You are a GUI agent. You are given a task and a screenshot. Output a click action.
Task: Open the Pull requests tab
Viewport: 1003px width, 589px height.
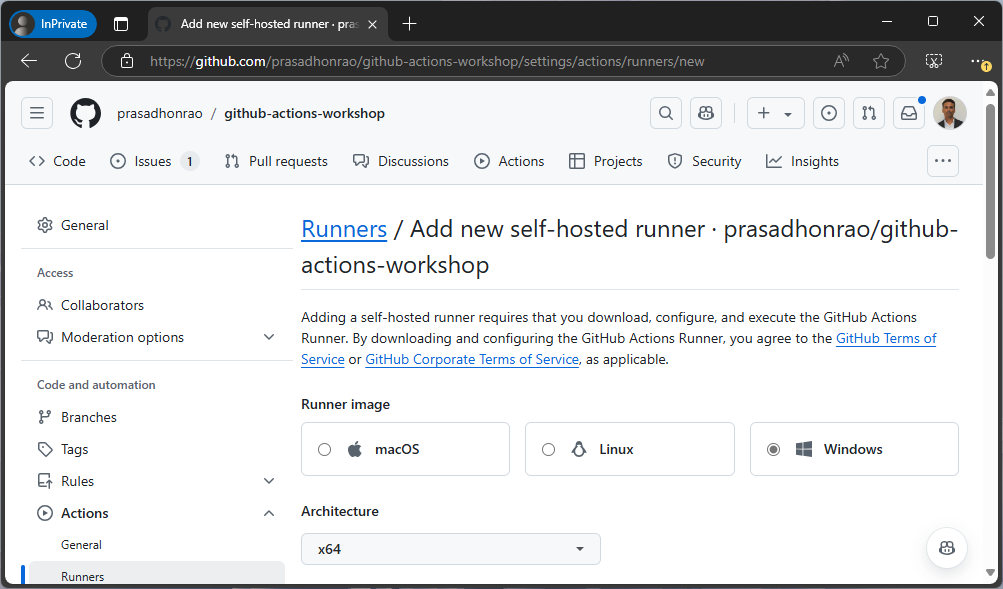tap(276, 161)
